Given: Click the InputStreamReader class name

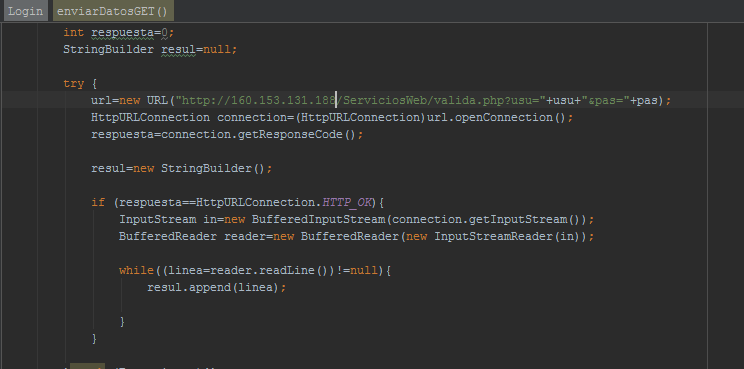Looking at the screenshot, I should point(494,236).
